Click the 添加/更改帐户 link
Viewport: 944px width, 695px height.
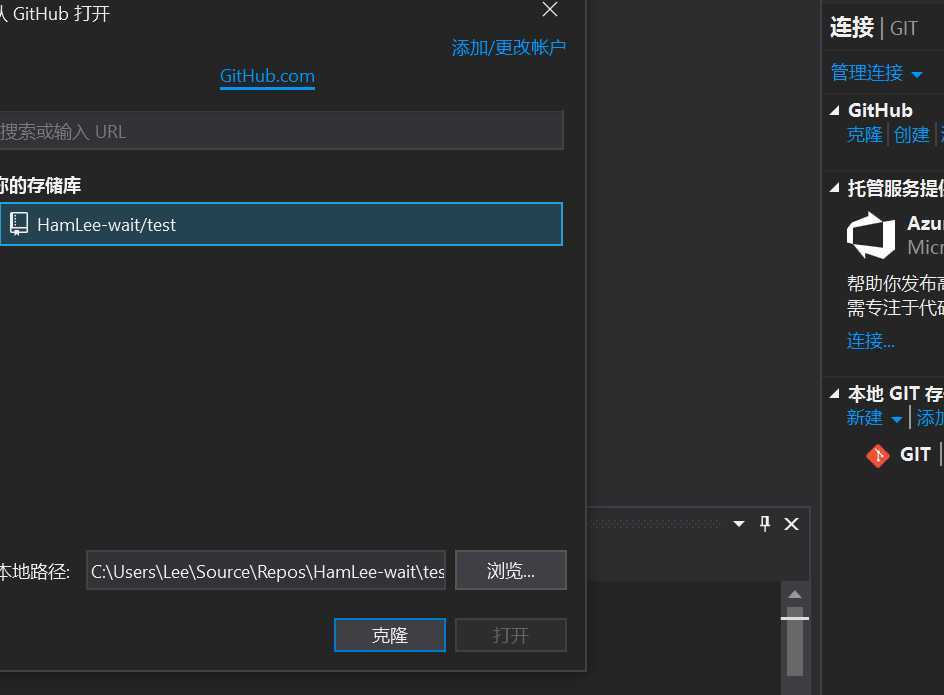508,48
